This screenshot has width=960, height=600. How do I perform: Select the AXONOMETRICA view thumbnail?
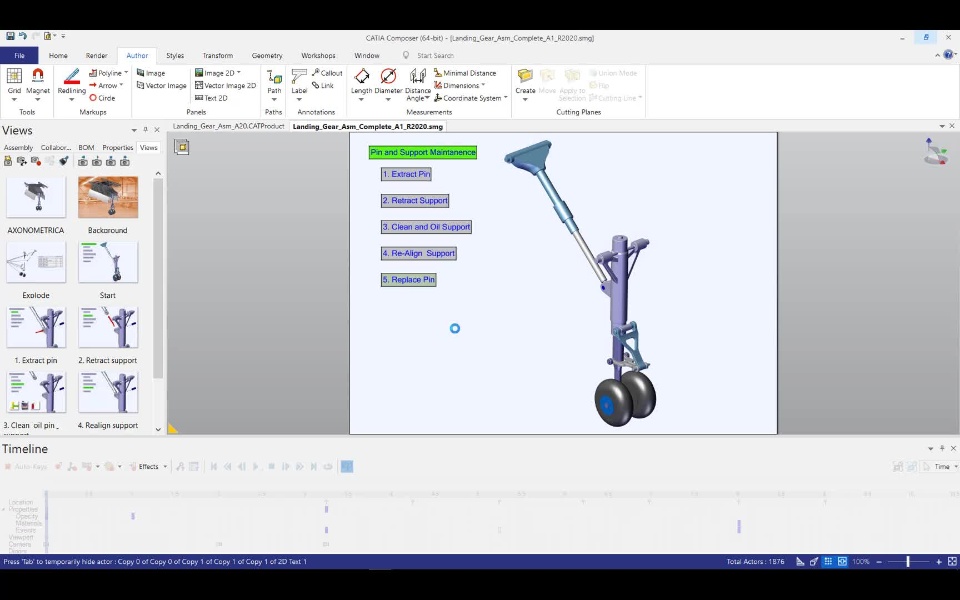[36, 197]
